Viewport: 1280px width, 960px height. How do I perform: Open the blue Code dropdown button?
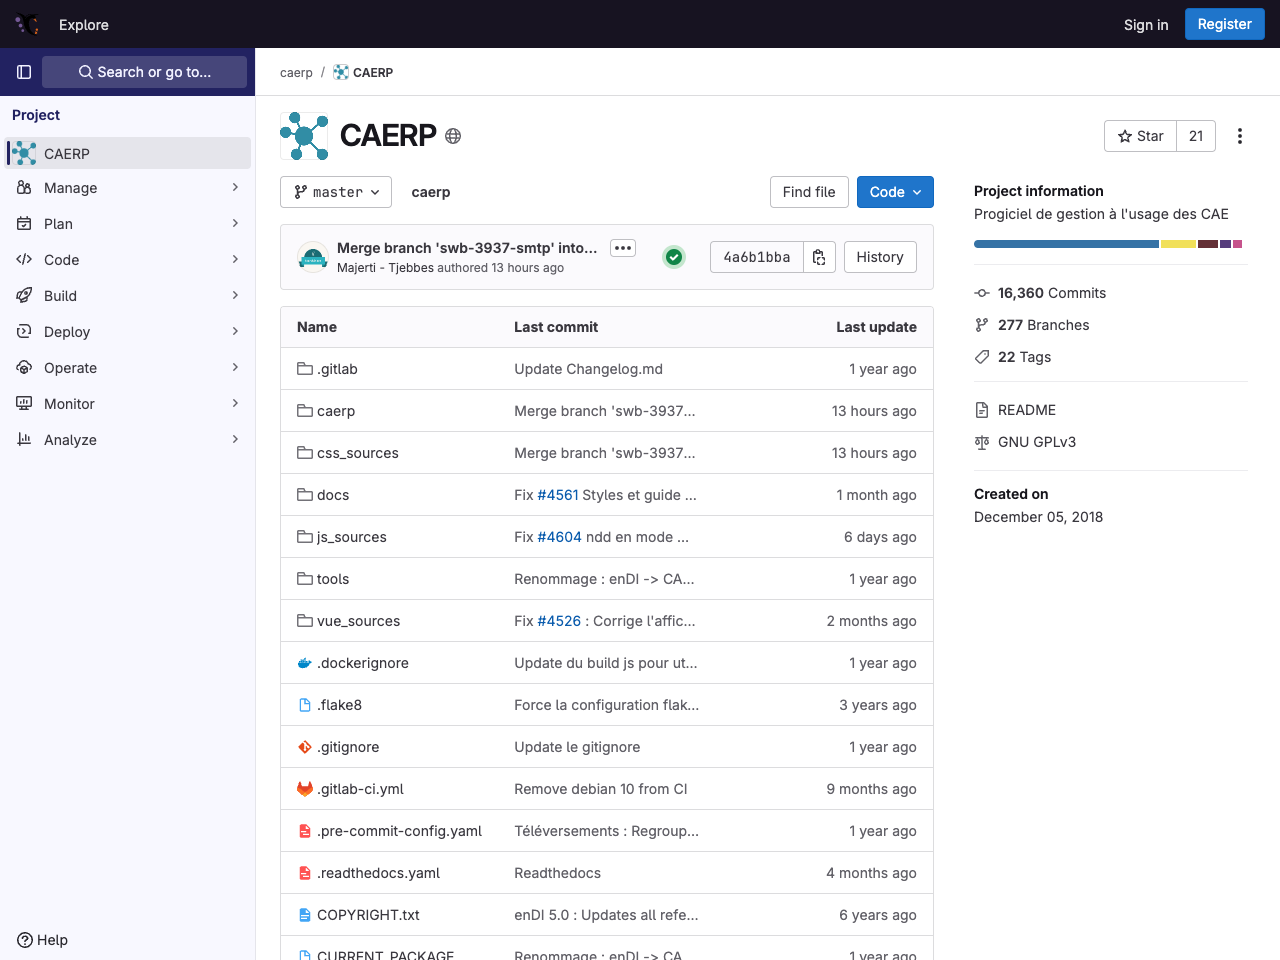[x=895, y=192]
